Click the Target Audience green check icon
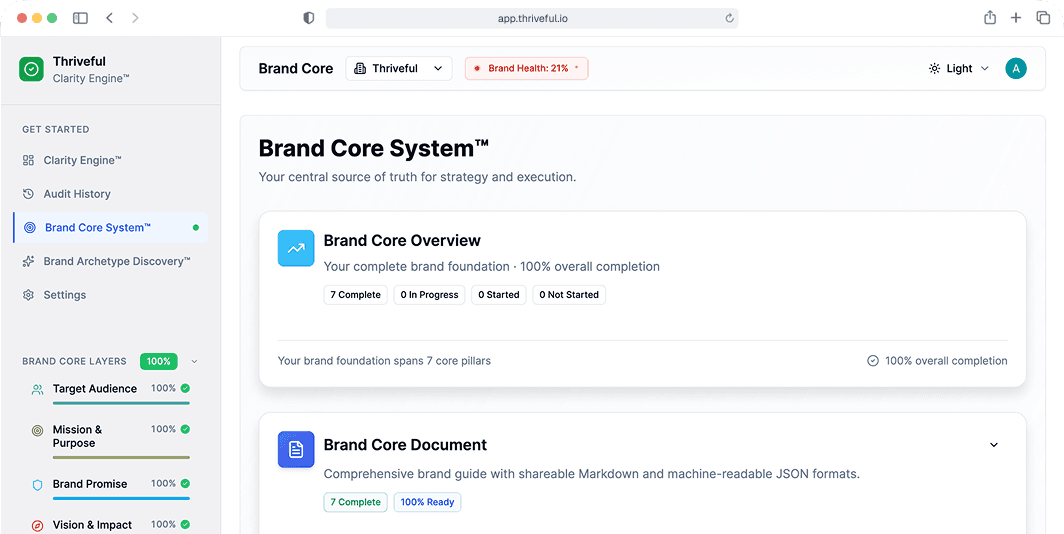Viewport: 1064px width, 534px height. (x=185, y=389)
